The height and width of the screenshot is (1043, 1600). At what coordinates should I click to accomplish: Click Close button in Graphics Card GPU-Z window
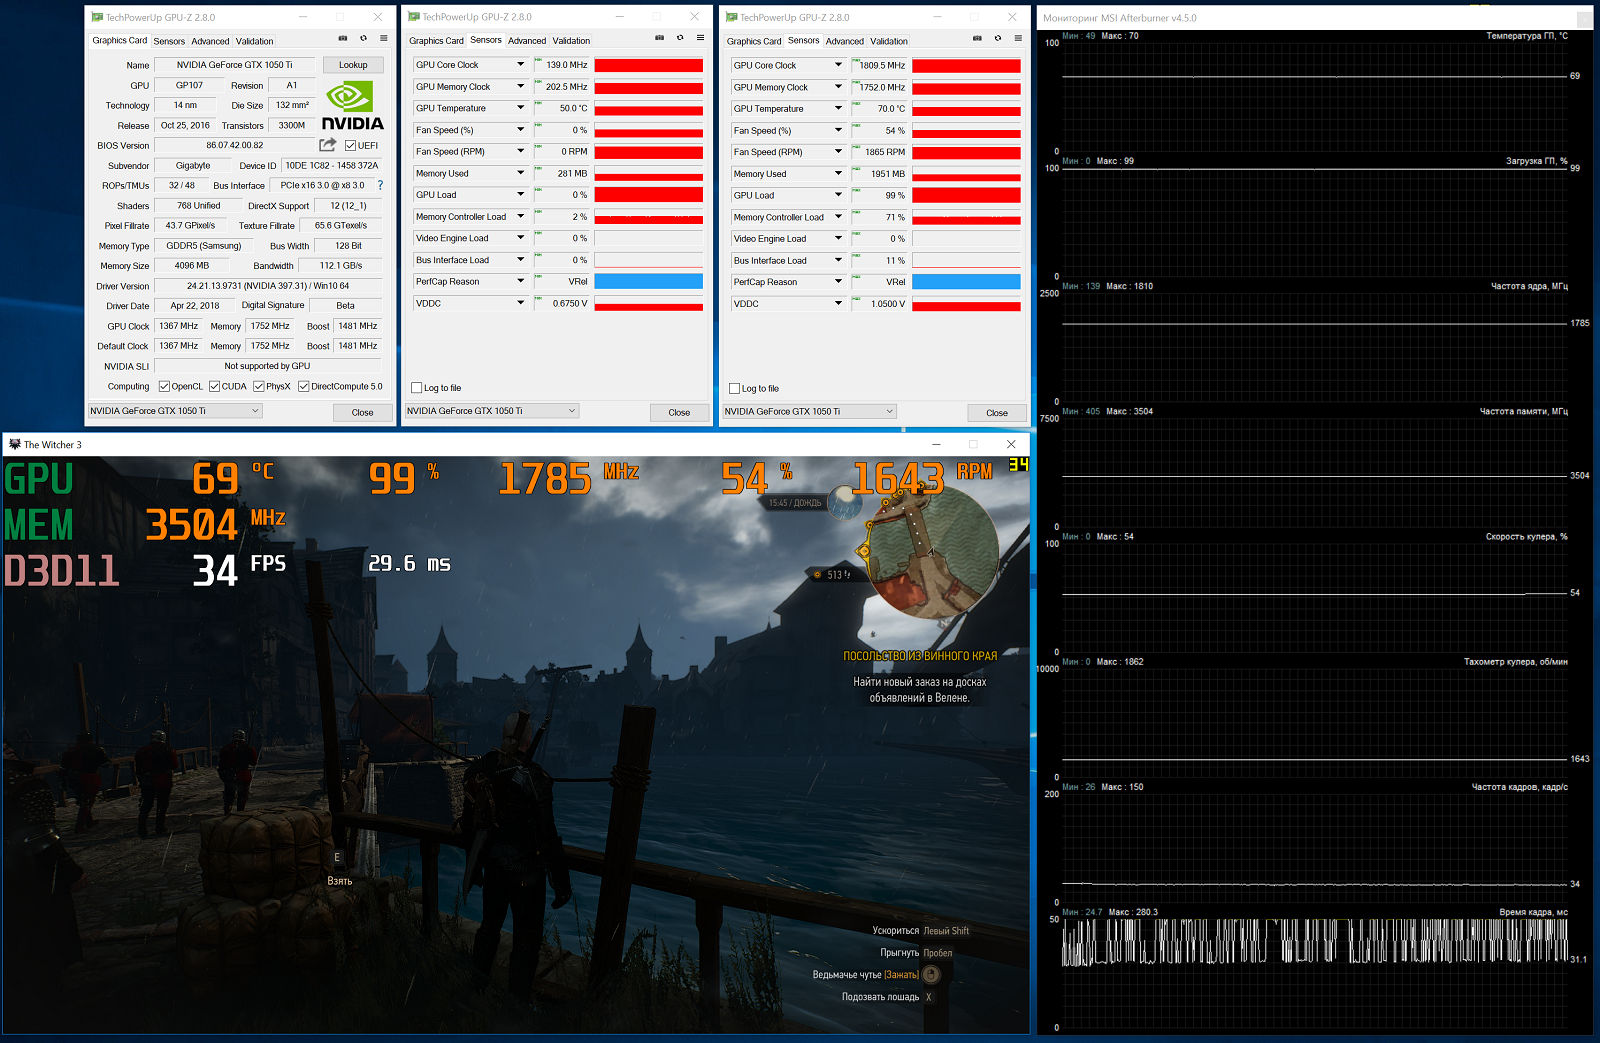(x=362, y=412)
